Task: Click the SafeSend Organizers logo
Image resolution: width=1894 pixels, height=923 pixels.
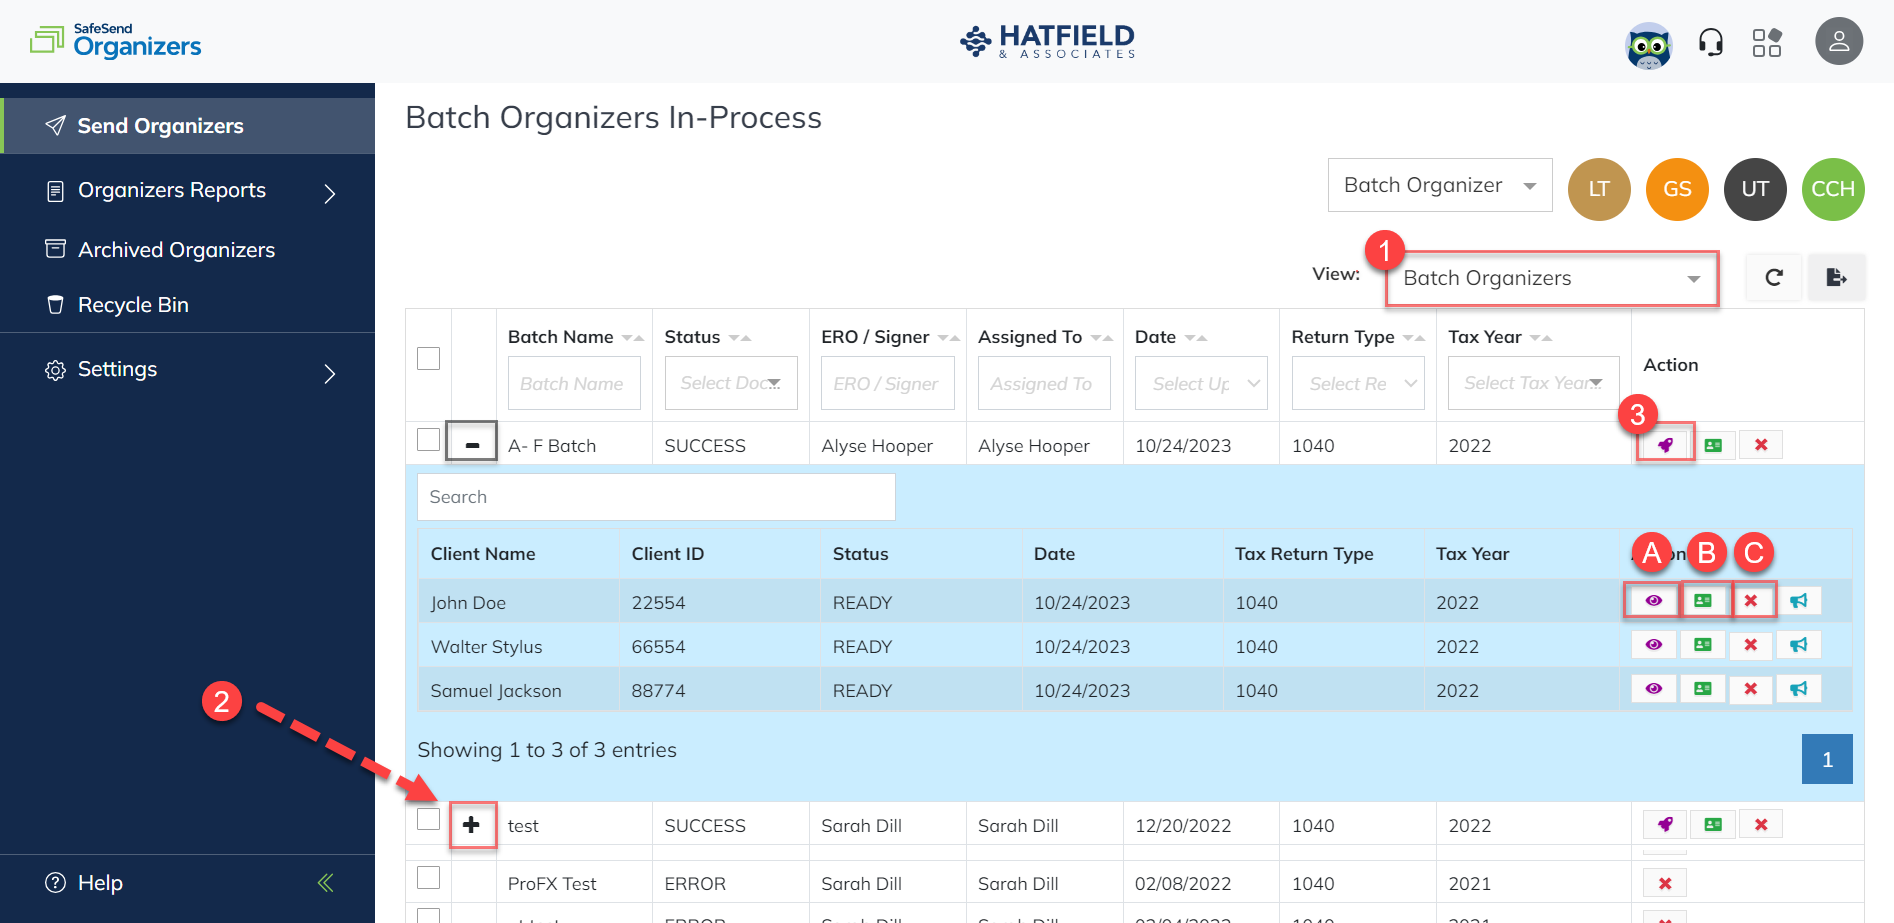Action: click(116, 41)
